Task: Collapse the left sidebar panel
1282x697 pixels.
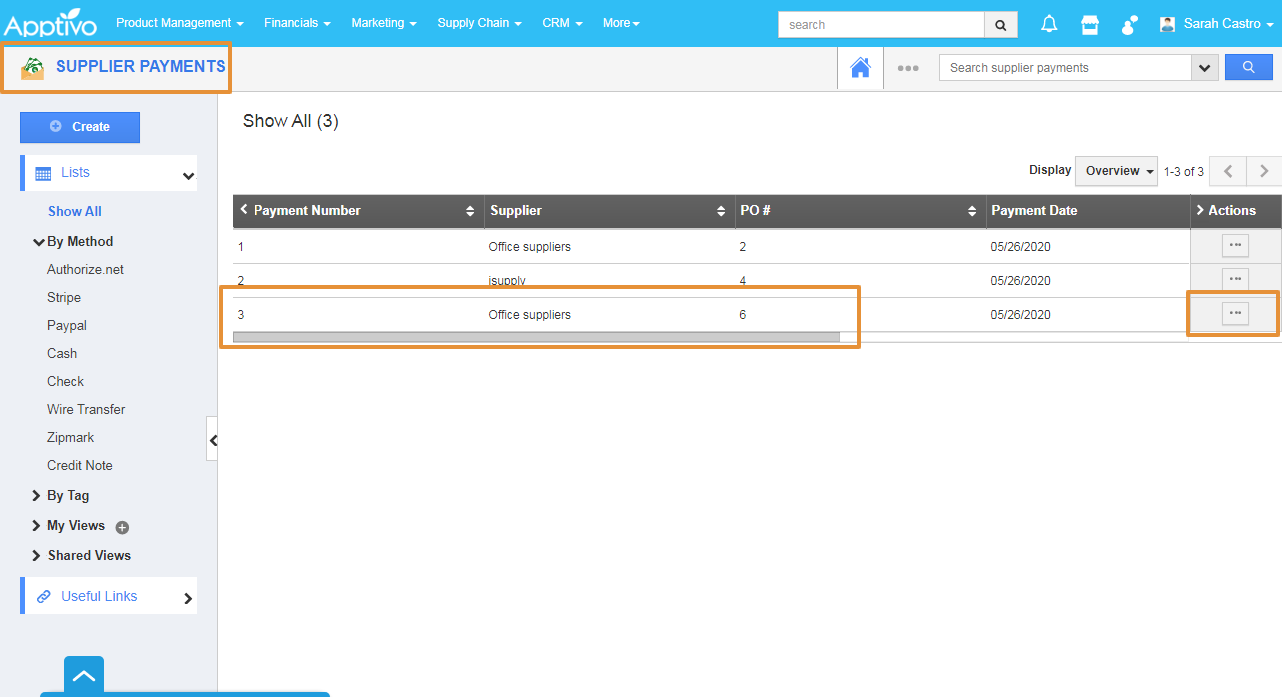Action: (212, 439)
